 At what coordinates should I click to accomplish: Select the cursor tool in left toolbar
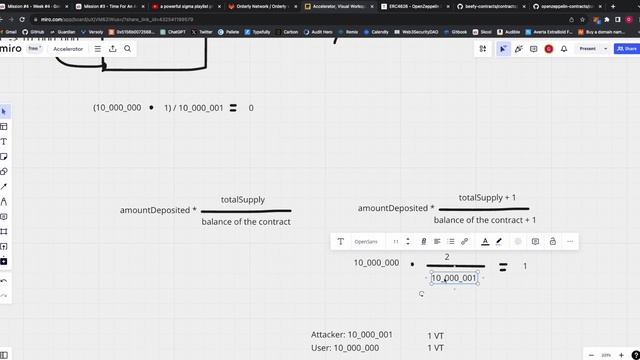4,111
